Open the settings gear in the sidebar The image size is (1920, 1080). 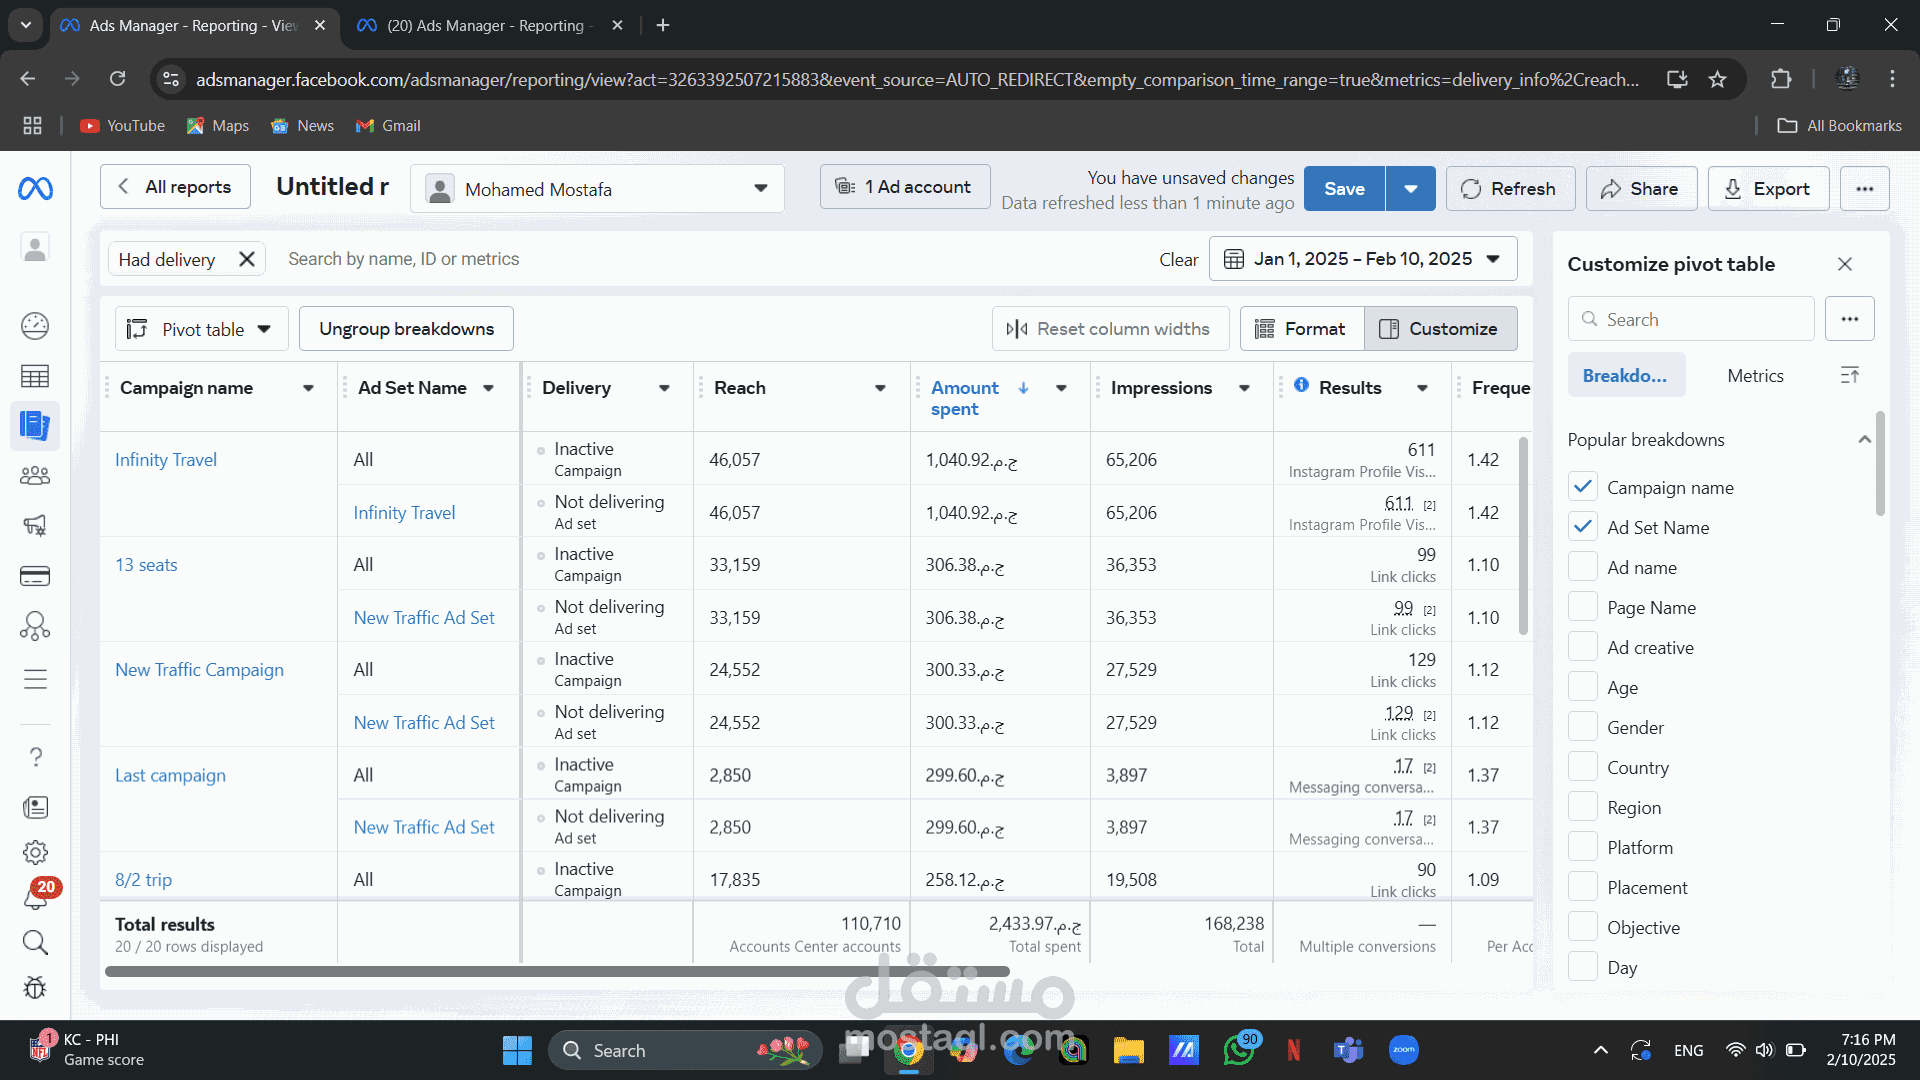(35, 852)
